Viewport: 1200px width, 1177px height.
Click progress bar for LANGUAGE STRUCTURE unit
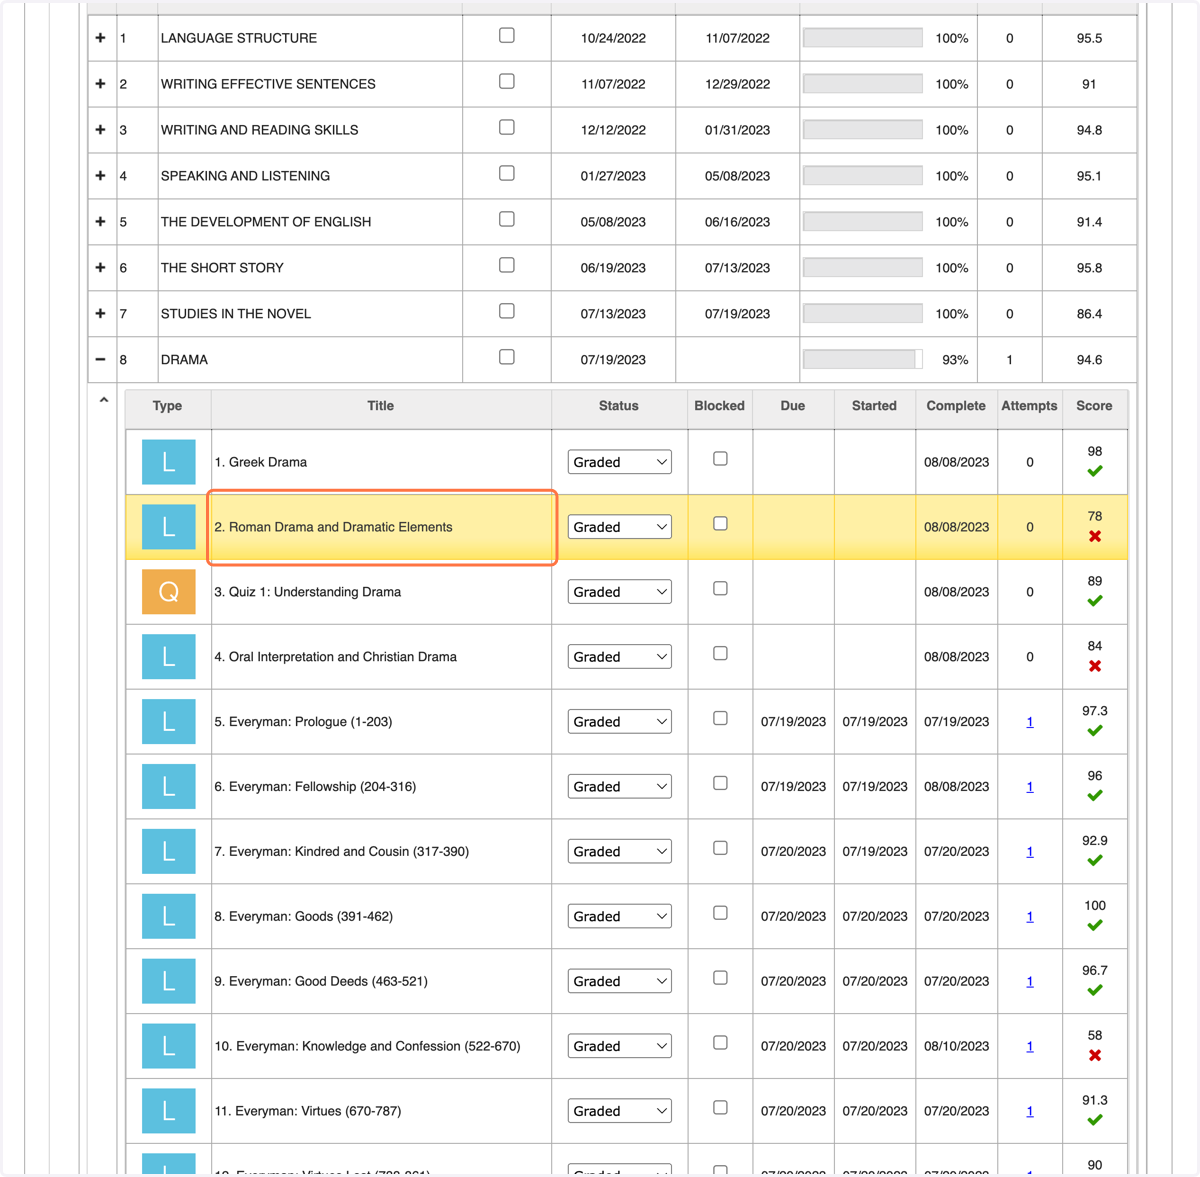[x=863, y=38]
